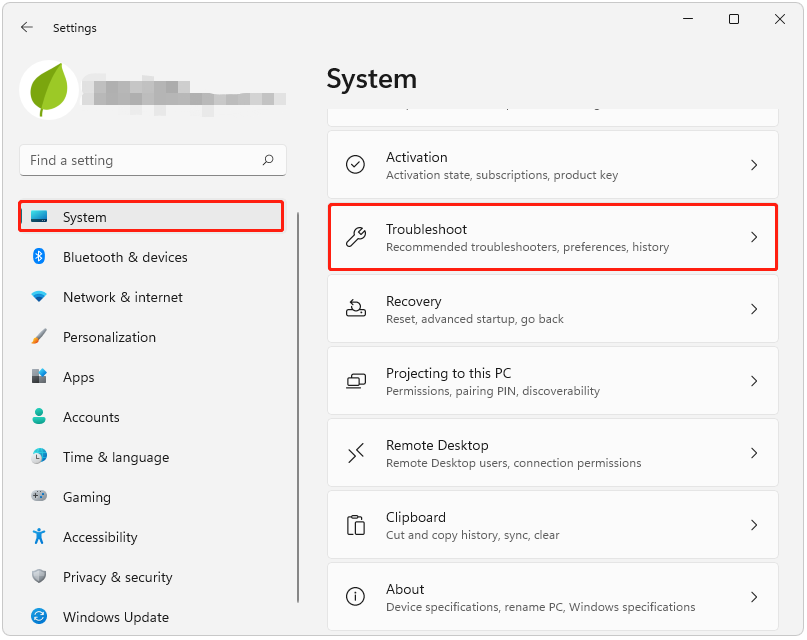The width and height of the screenshot is (807, 640).
Task: Click the System monitor icon in sidebar
Action: coord(39,217)
